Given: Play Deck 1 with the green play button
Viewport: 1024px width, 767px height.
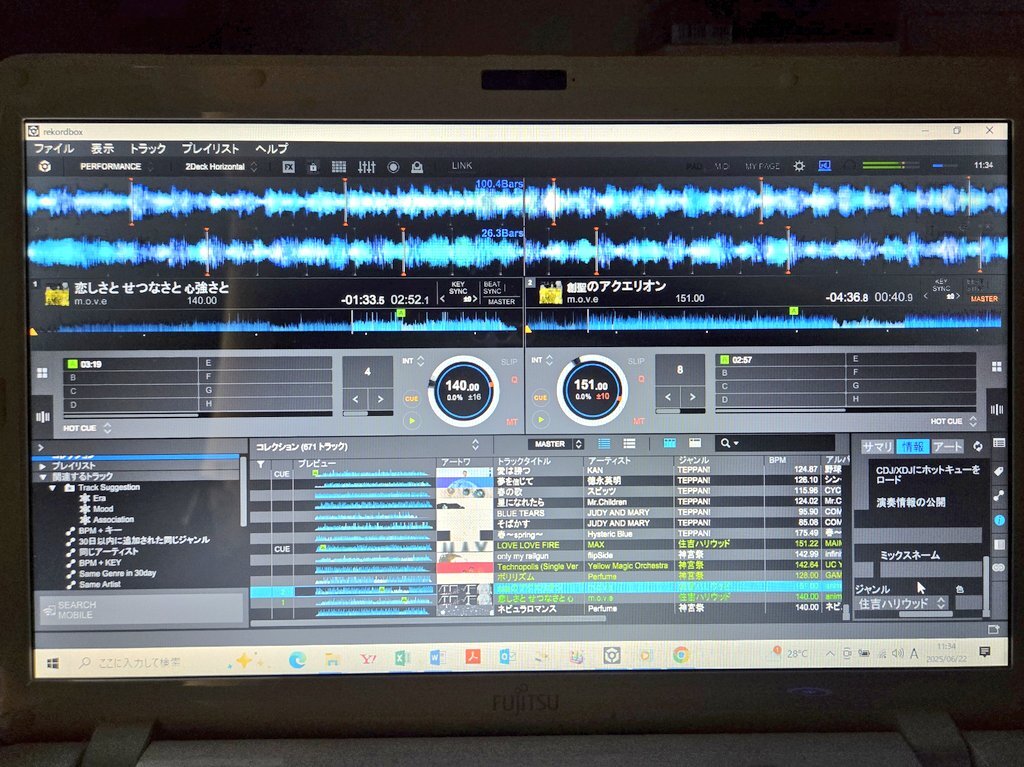Looking at the screenshot, I should pos(411,420).
